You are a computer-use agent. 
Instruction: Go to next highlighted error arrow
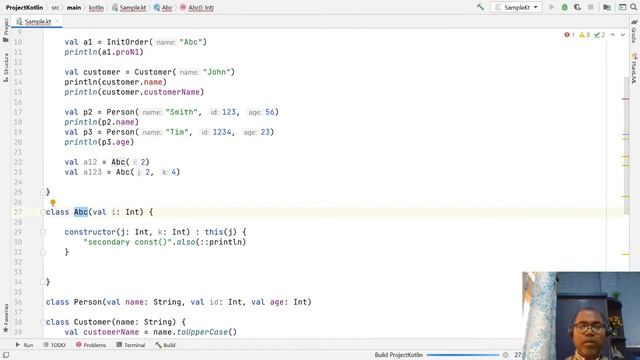623,35
